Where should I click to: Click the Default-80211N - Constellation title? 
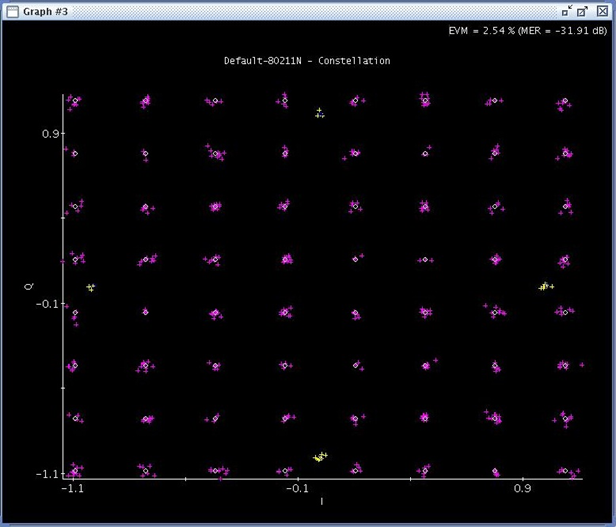click(307, 61)
